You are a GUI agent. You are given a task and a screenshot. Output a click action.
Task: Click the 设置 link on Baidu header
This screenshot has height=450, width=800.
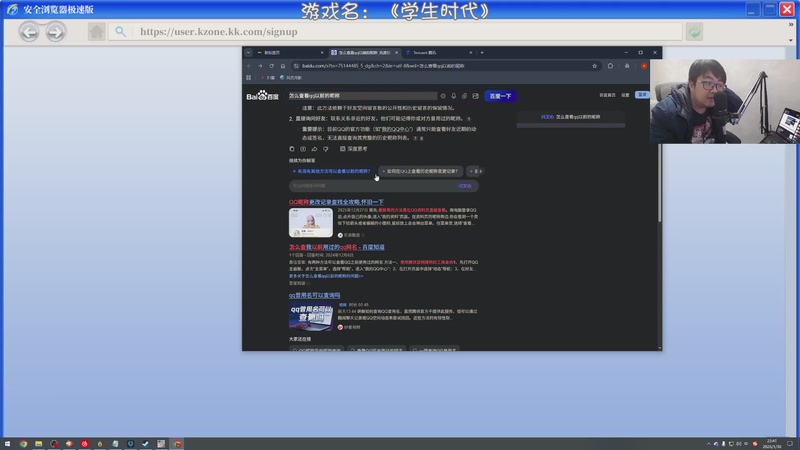tap(626, 95)
